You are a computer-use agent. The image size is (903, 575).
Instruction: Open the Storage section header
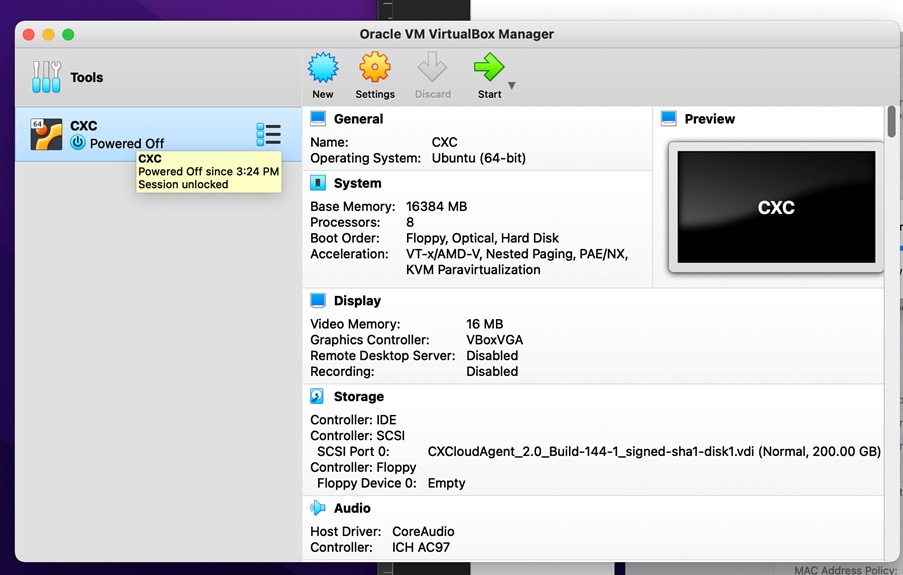click(358, 396)
